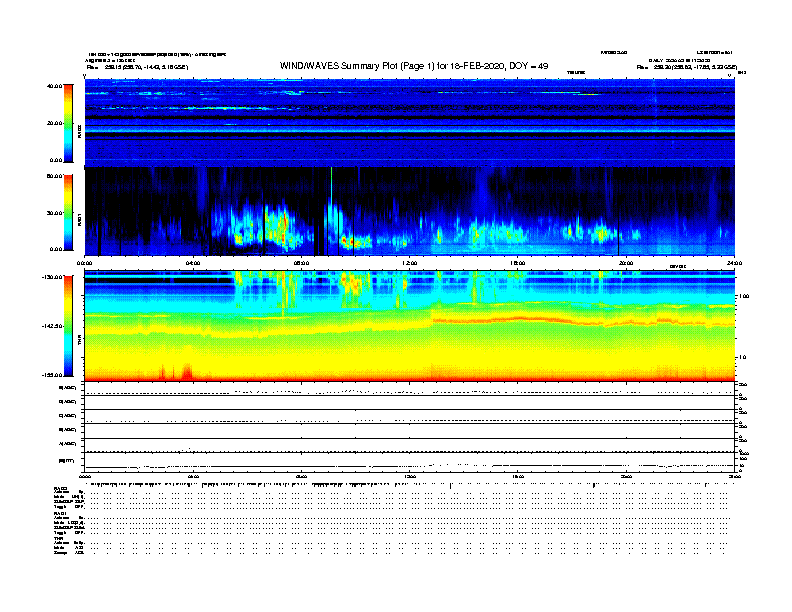792x612 pixels.
Task: Click the RAD2 heading in the status table
Action: 61,489
